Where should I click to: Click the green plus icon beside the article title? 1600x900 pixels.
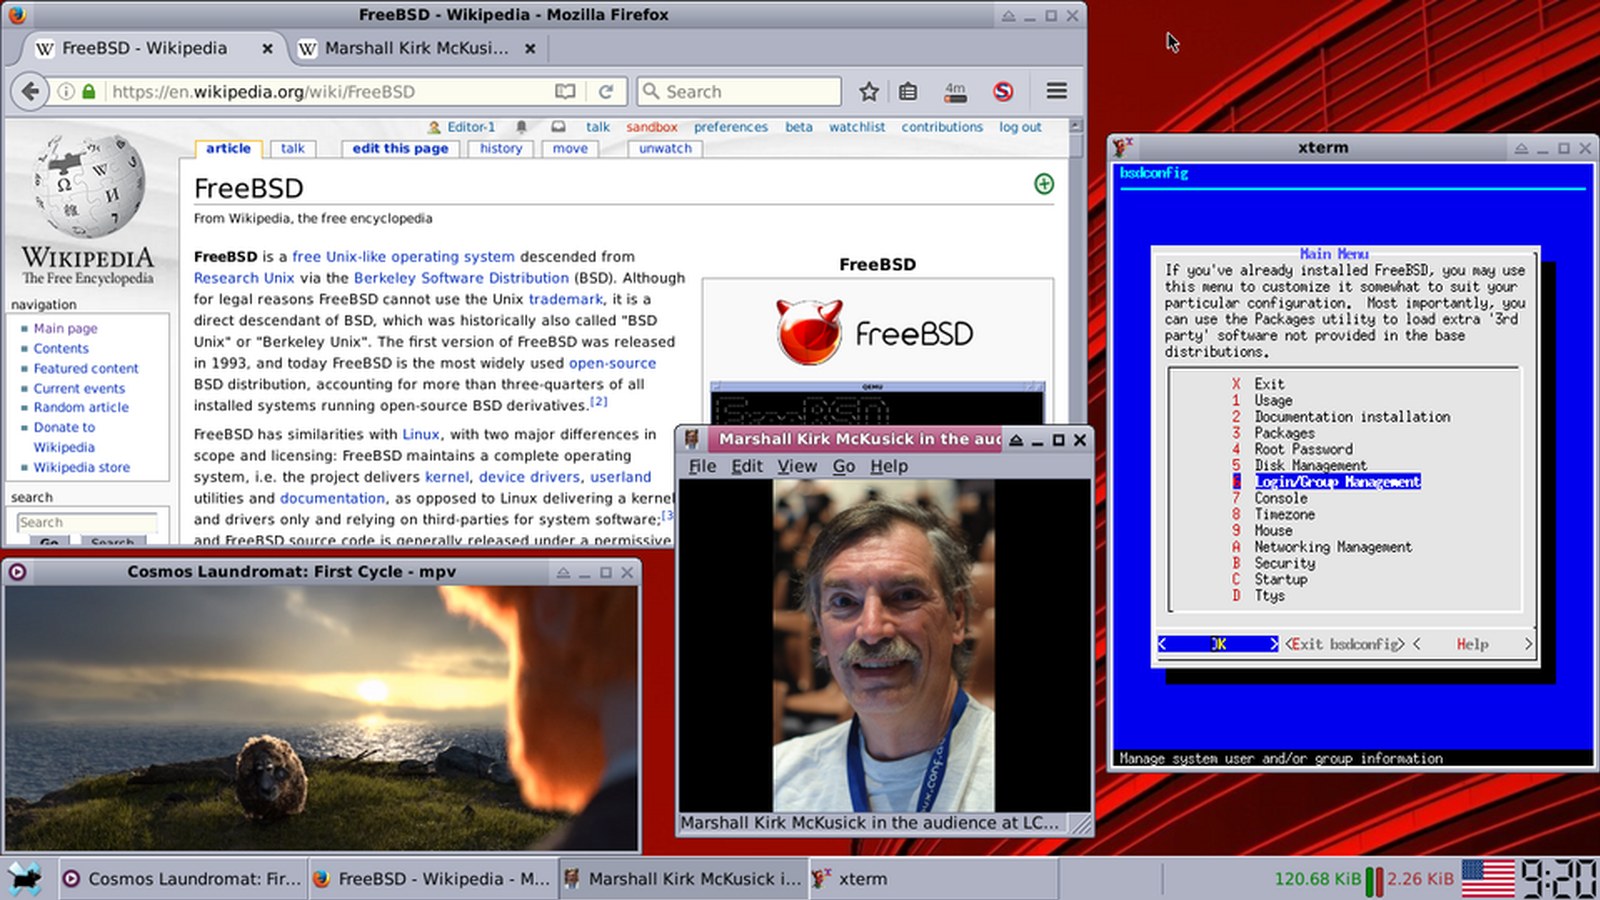tap(1044, 184)
